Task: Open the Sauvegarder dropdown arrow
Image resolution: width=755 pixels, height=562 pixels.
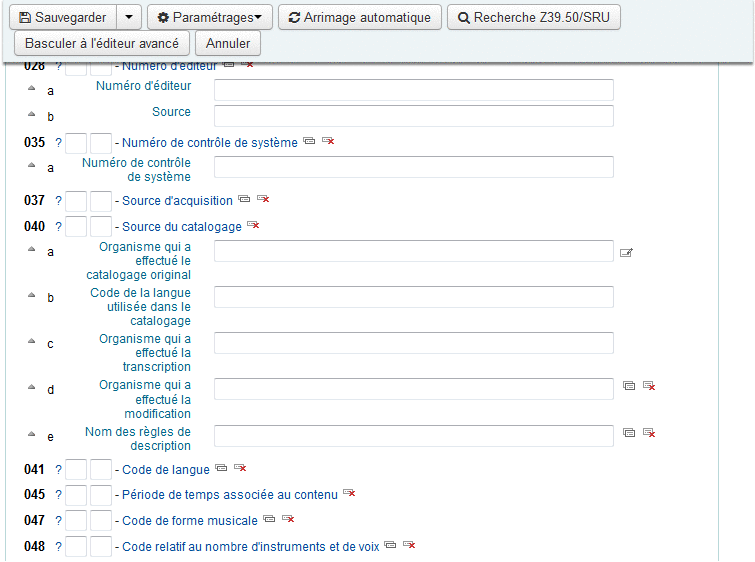Action: pyautogui.click(x=129, y=17)
